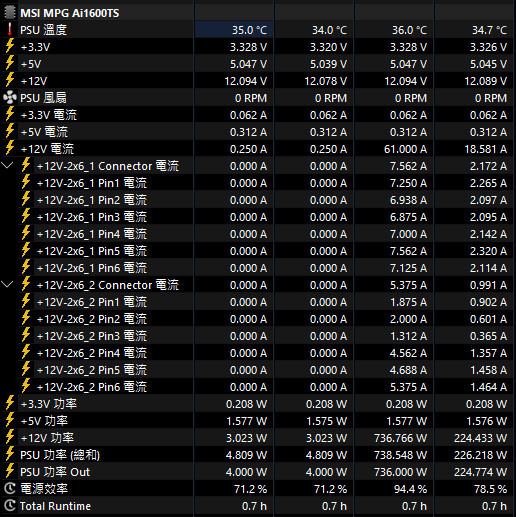Click the lightning icon for +3.3V 電流
Image resolution: width=516 pixels, height=517 pixels.
coord(10,114)
